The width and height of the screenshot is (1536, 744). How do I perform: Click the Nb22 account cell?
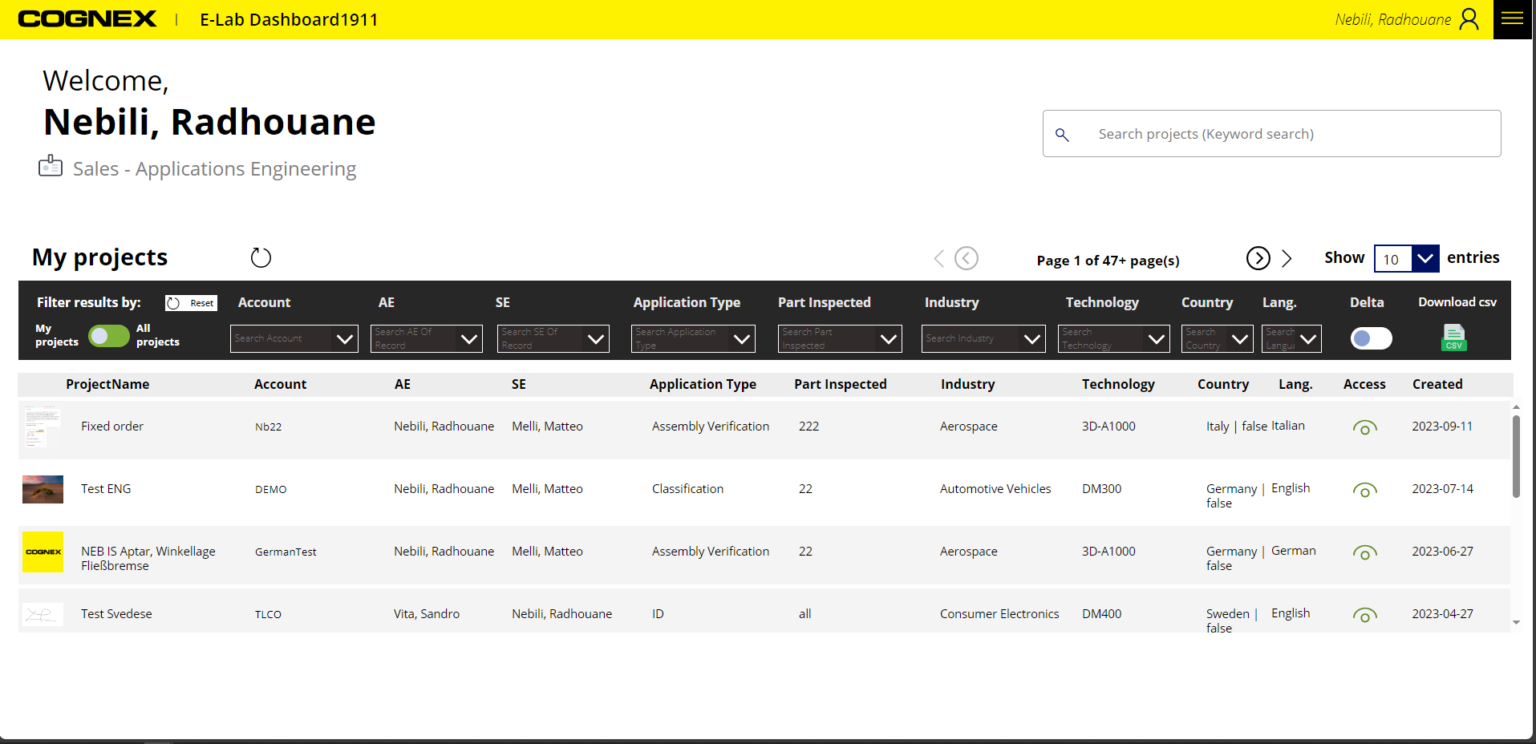point(268,427)
